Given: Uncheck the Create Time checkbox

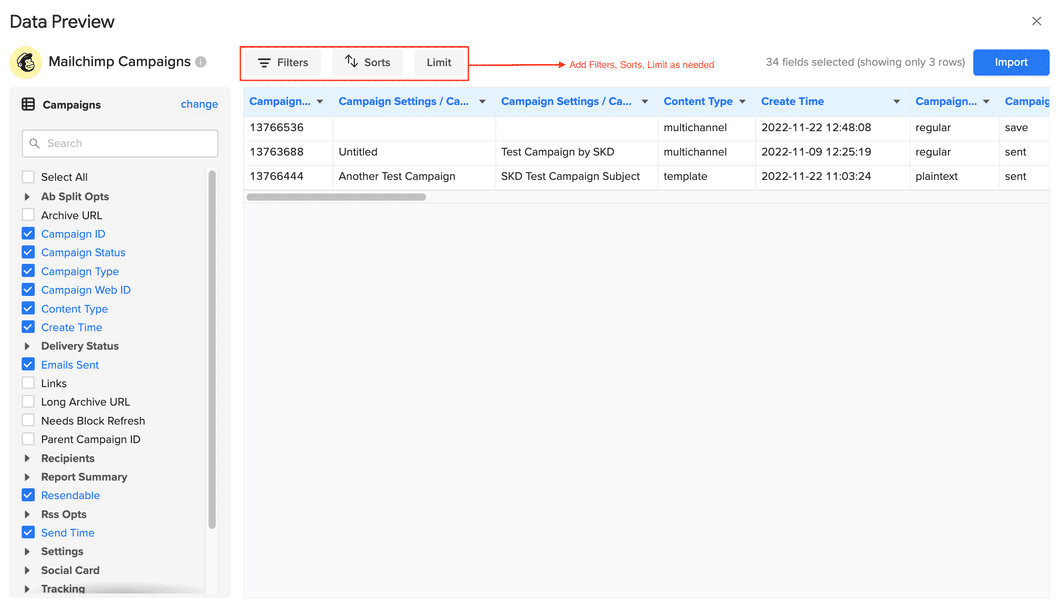Looking at the screenshot, I should click(28, 327).
